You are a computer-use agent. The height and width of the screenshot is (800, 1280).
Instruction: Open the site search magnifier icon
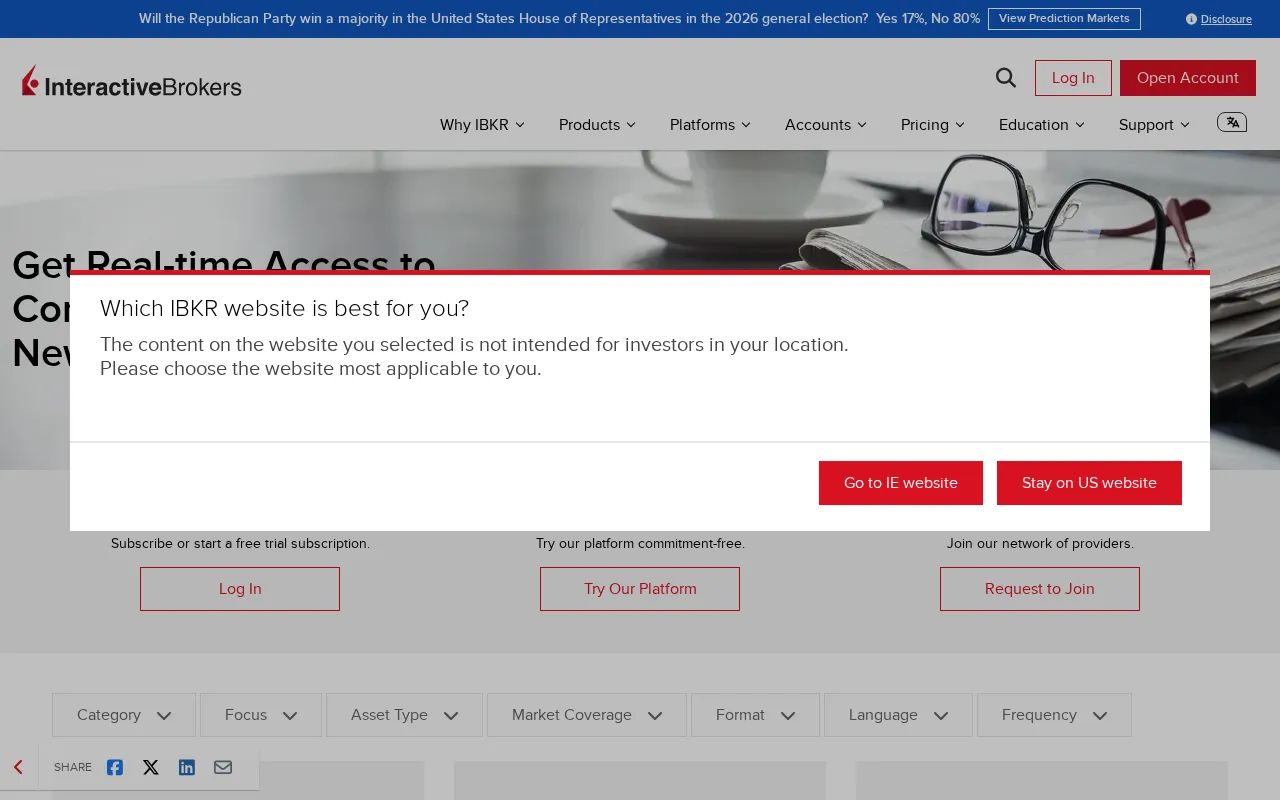(1006, 78)
